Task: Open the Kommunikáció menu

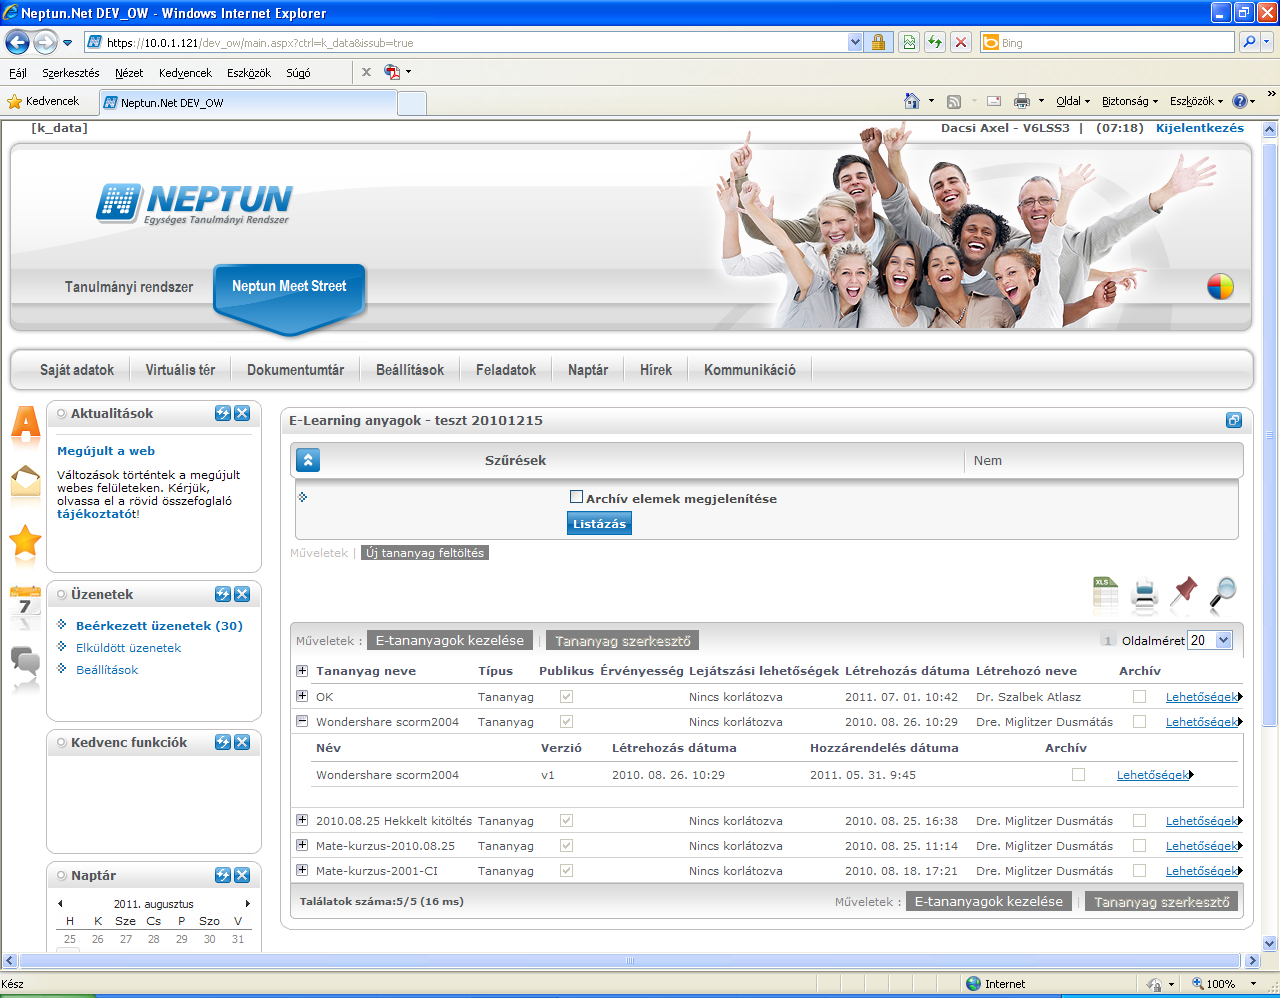Action: pos(750,370)
